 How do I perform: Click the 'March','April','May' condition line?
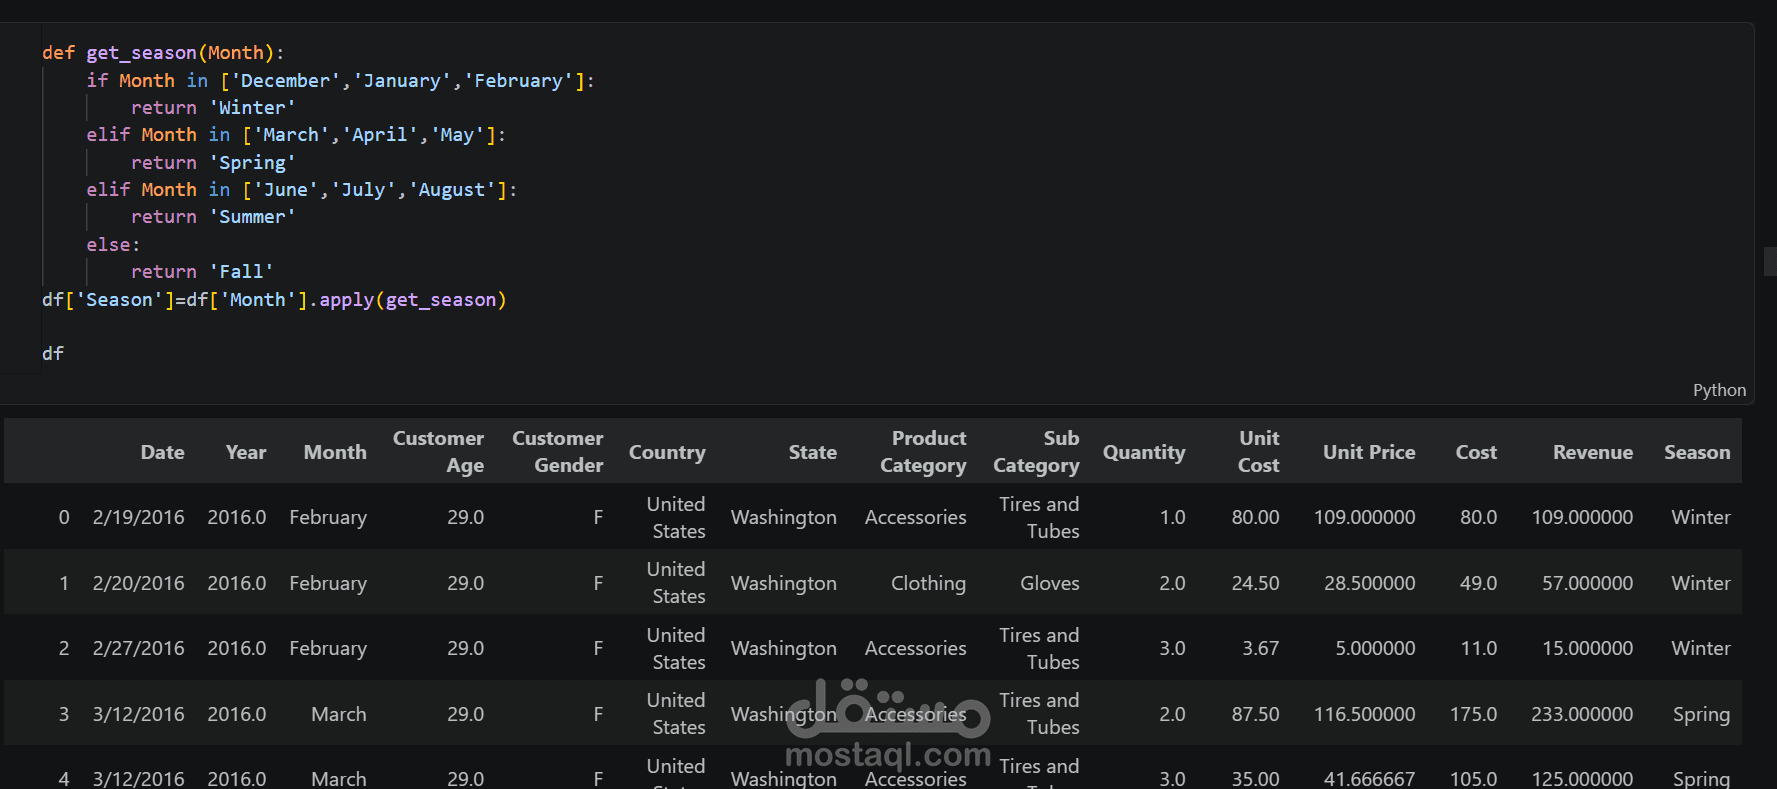coord(296,134)
